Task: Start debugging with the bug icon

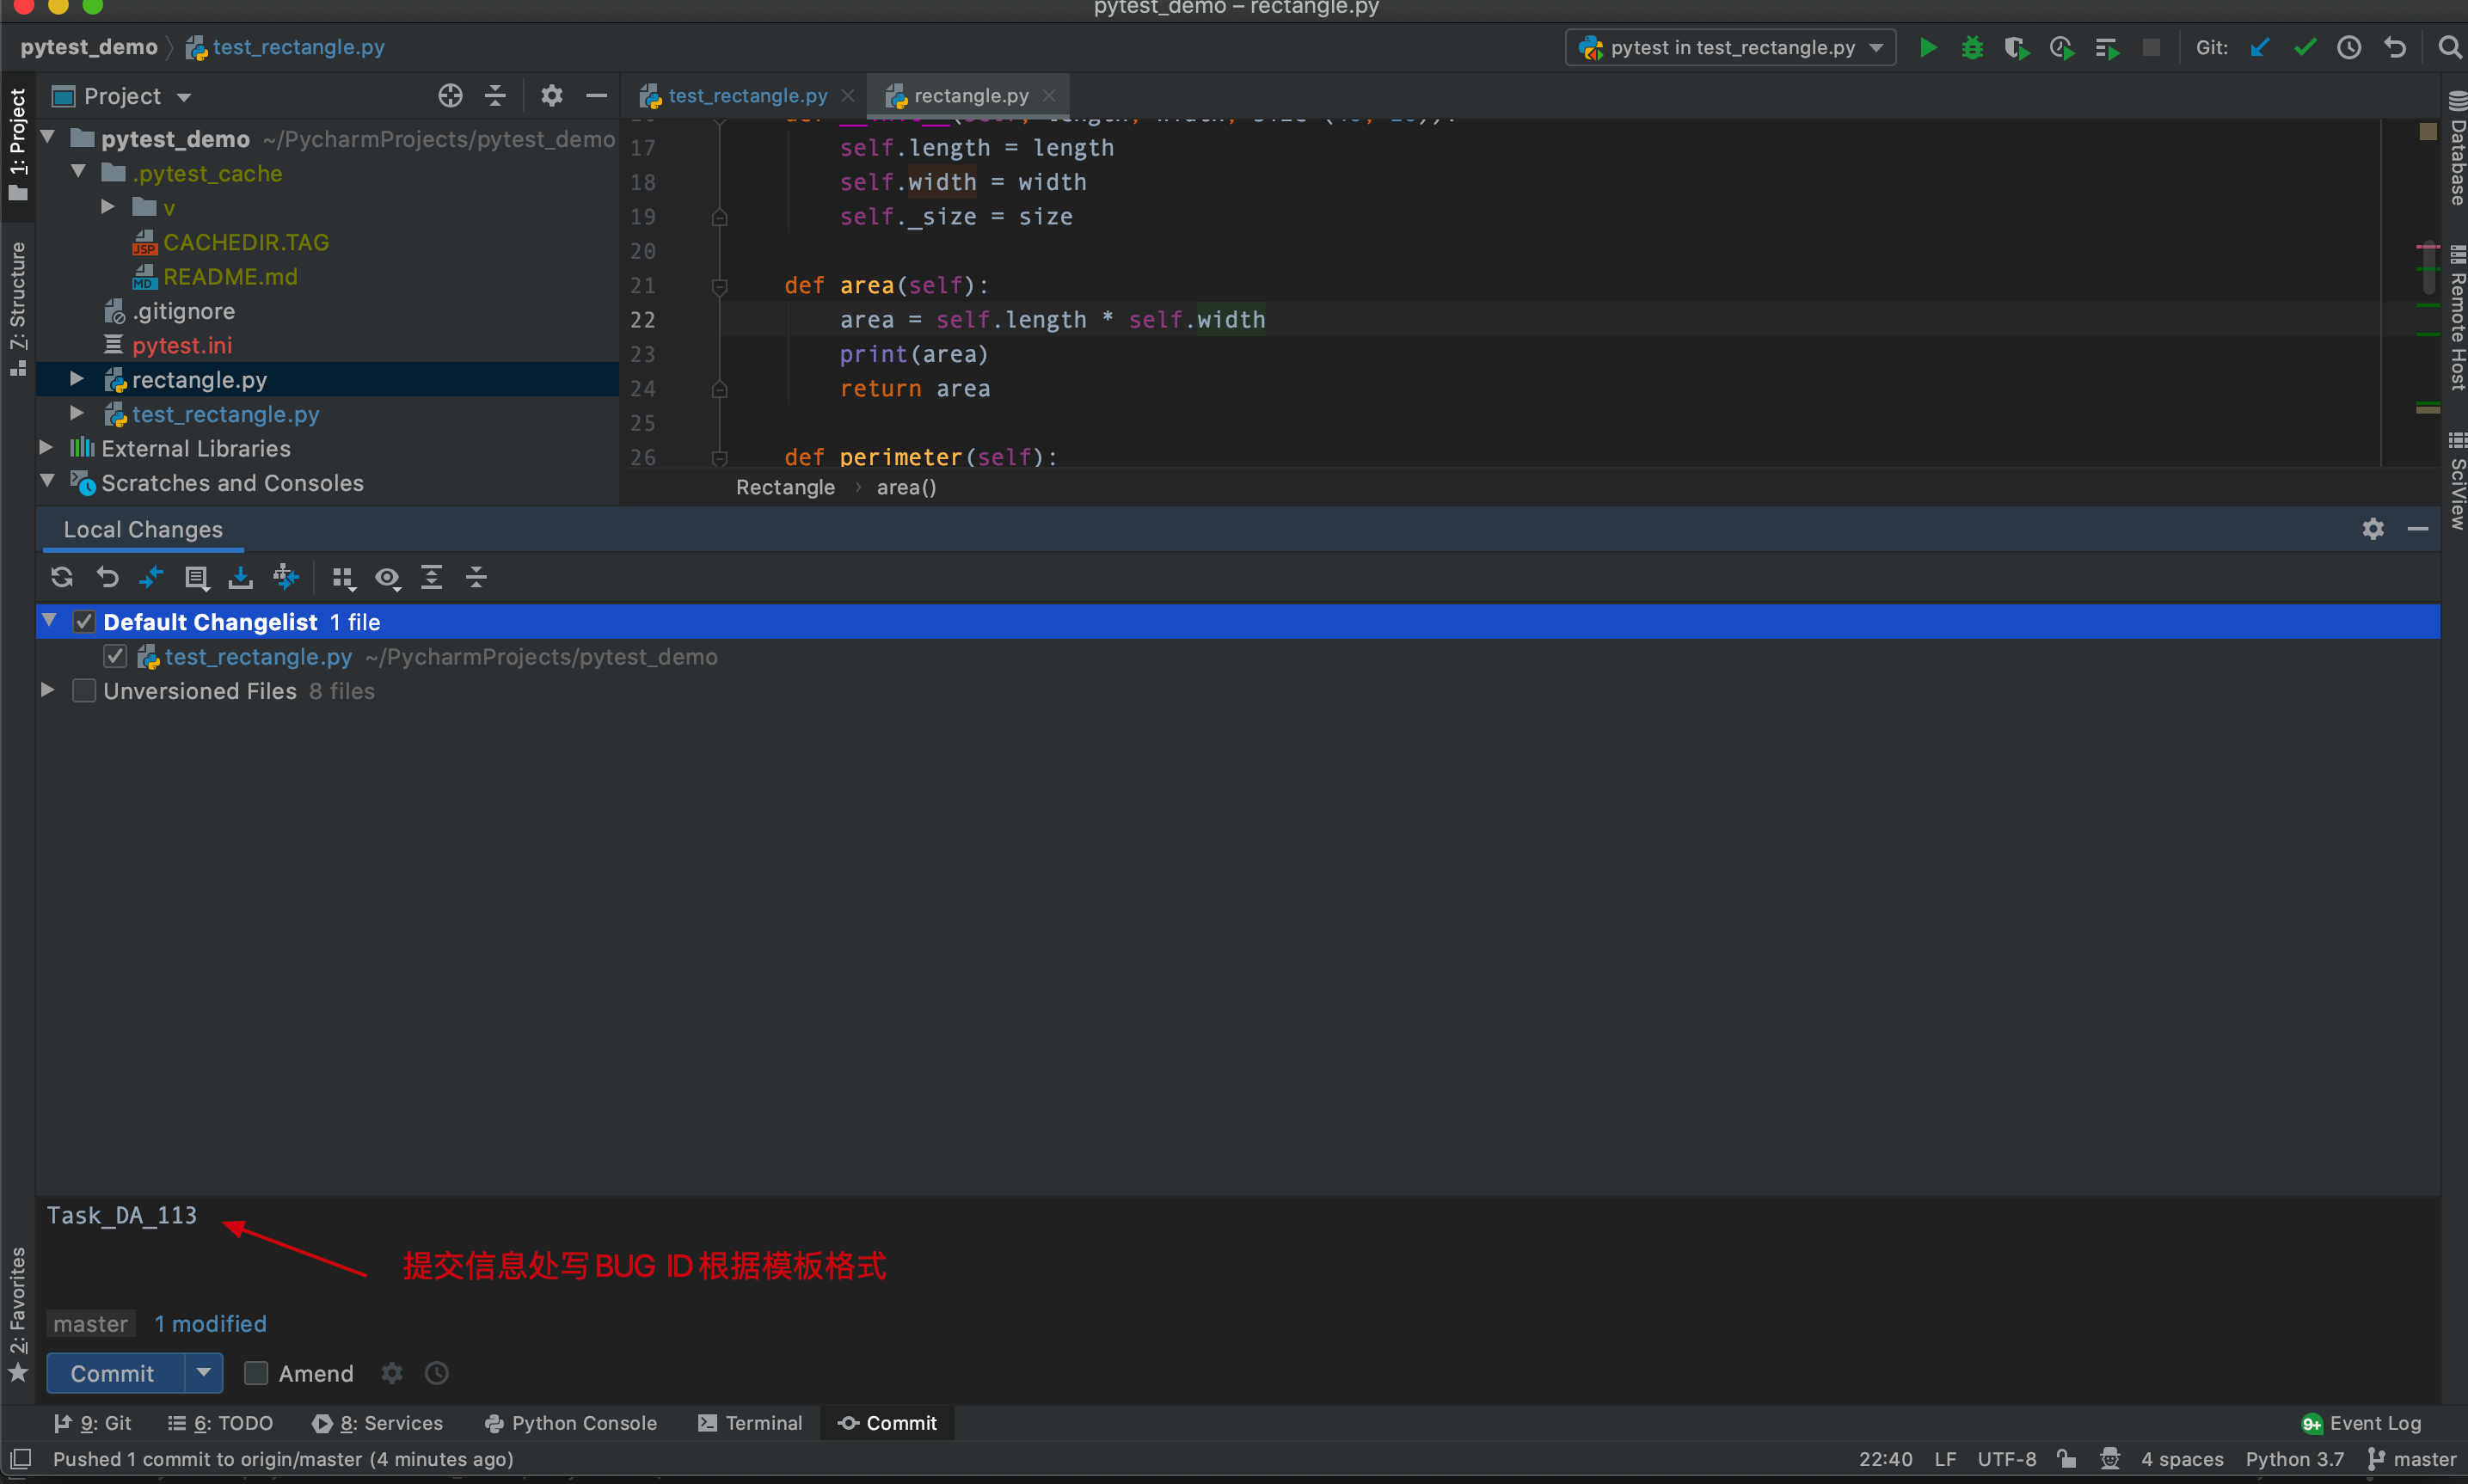Action: coord(1972,47)
